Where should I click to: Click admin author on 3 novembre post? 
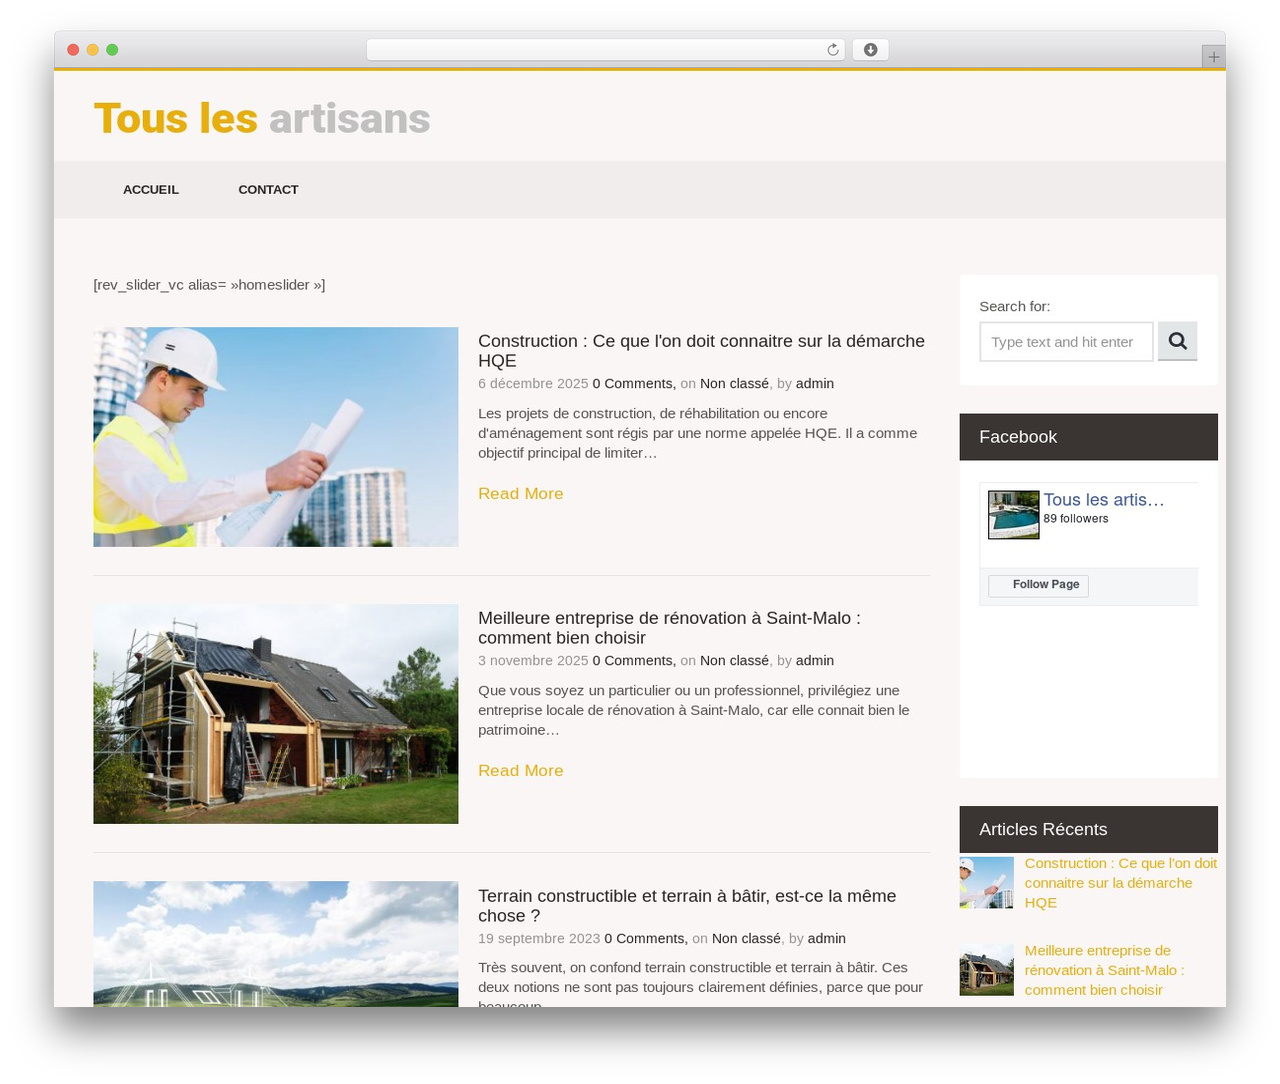pyautogui.click(x=815, y=661)
